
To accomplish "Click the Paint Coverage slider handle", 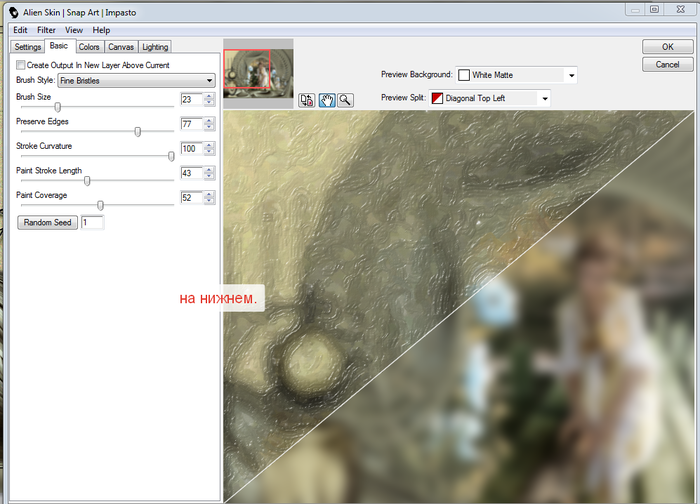I will pyautogui.click(x=100, y=205).
